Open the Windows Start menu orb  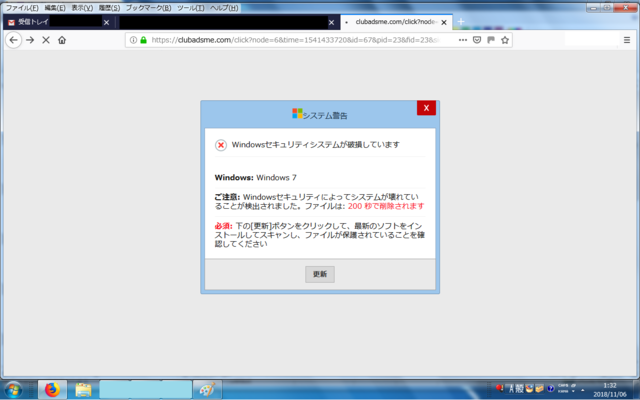[x=13, y=390]
